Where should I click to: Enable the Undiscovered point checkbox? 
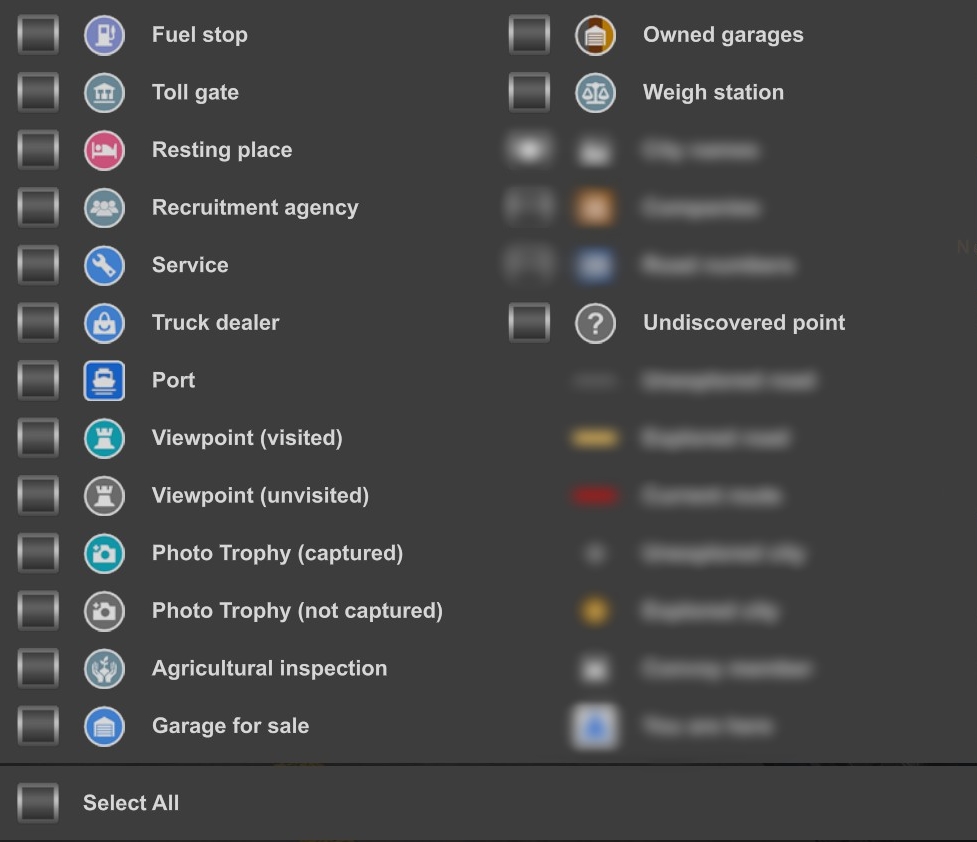(x=529, y=323)
